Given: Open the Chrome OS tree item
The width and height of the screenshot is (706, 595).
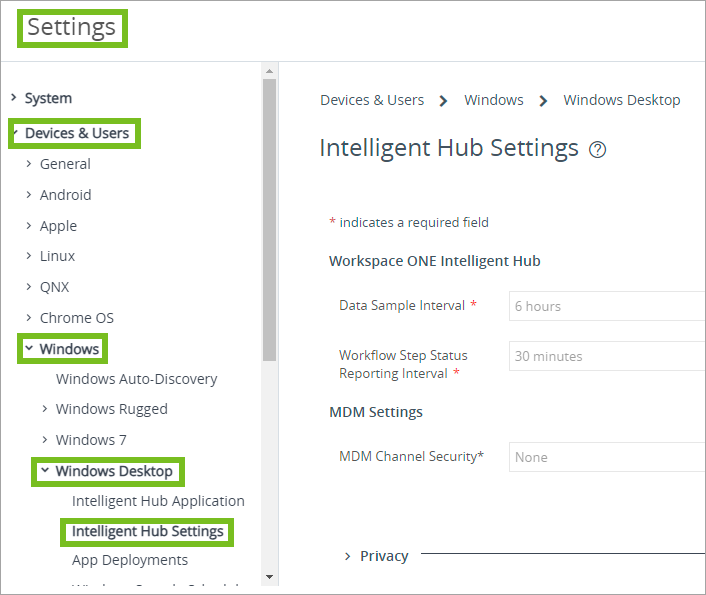Looking at the screenshot, I should click(x=77, y=318).
